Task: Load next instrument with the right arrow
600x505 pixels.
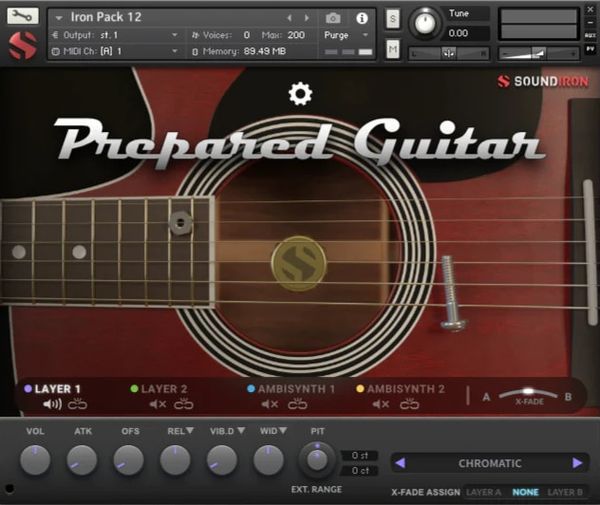Action: (x=307, y=18)
